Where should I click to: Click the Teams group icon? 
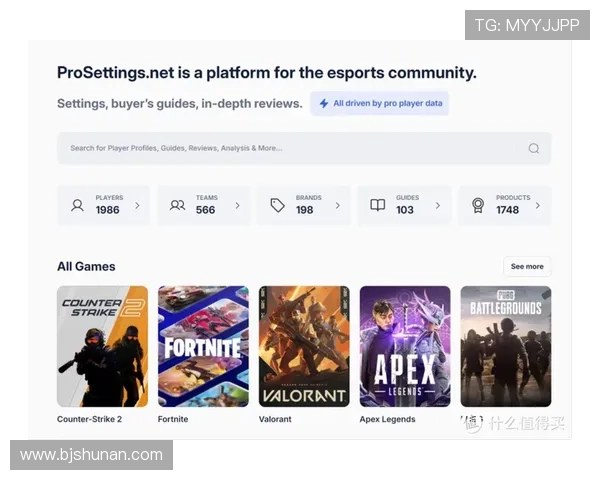pos(177,205)
